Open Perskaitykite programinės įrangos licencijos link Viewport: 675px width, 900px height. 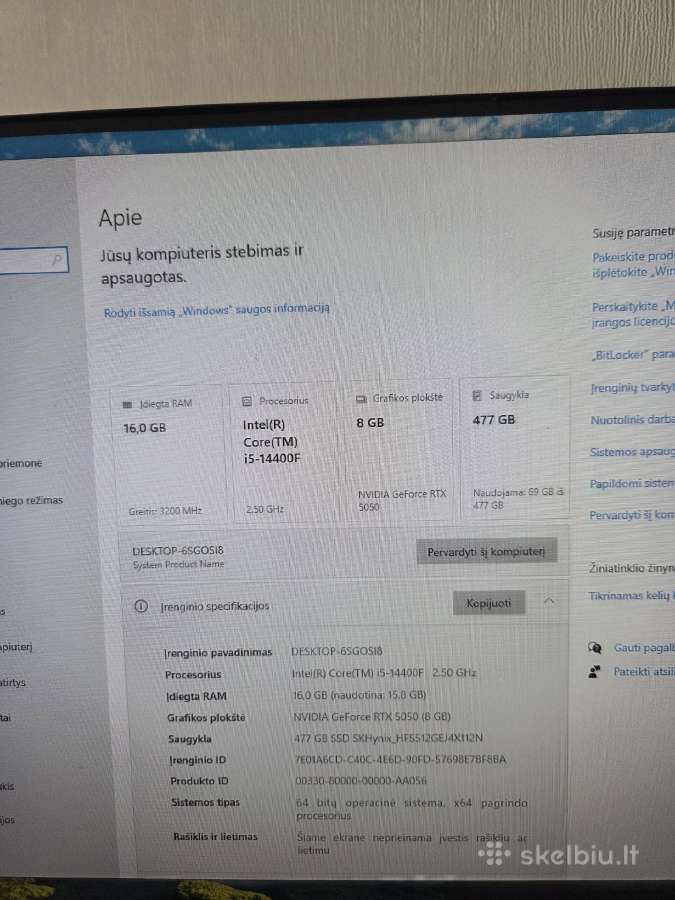coord(633,315)
